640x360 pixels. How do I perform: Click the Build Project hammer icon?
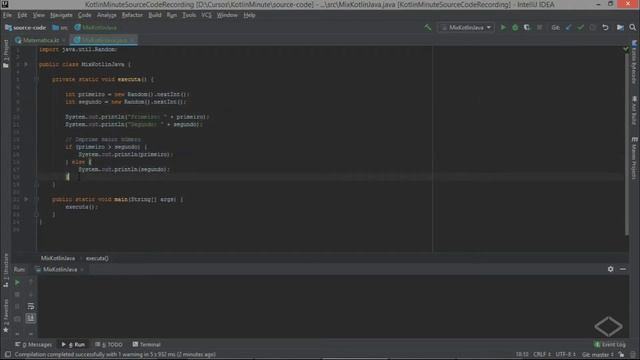(x=427, y=27)
